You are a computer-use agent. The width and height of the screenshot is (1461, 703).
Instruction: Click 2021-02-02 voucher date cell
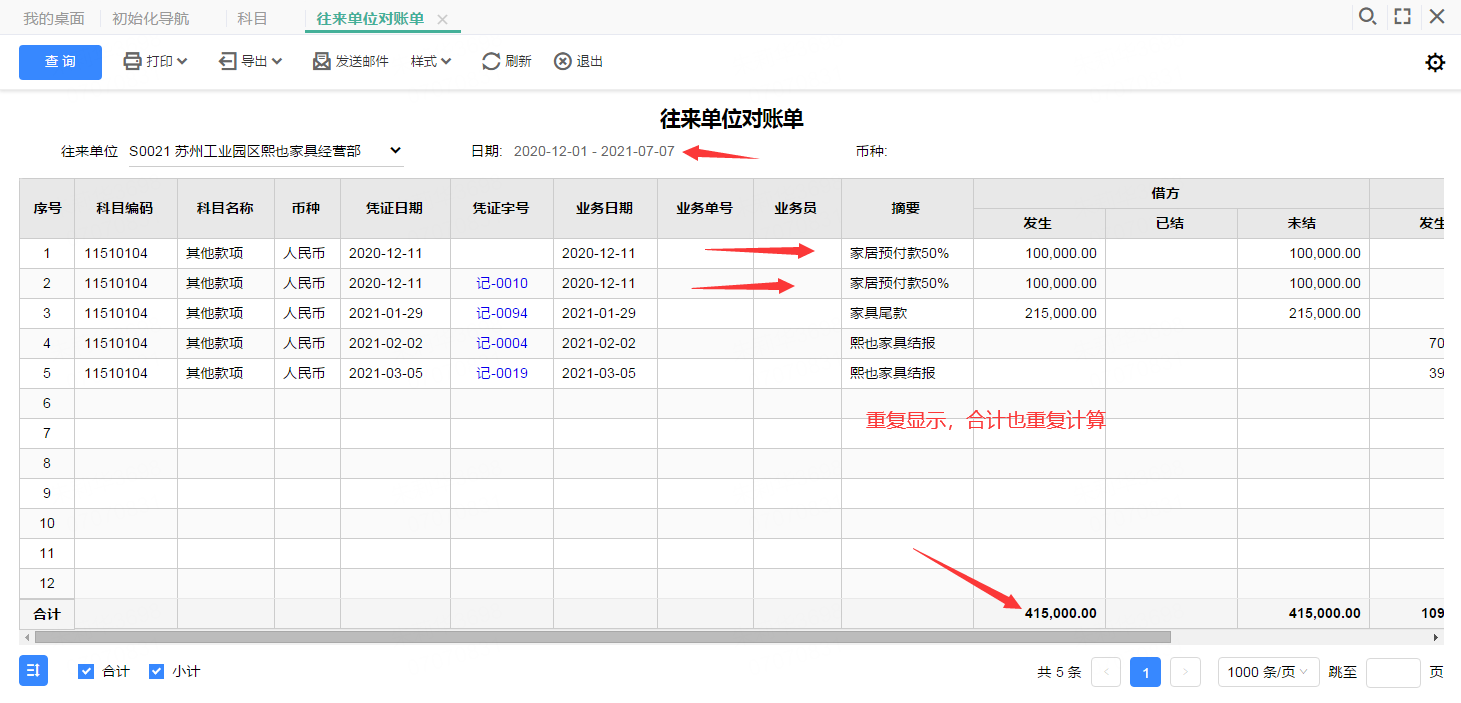395,343
